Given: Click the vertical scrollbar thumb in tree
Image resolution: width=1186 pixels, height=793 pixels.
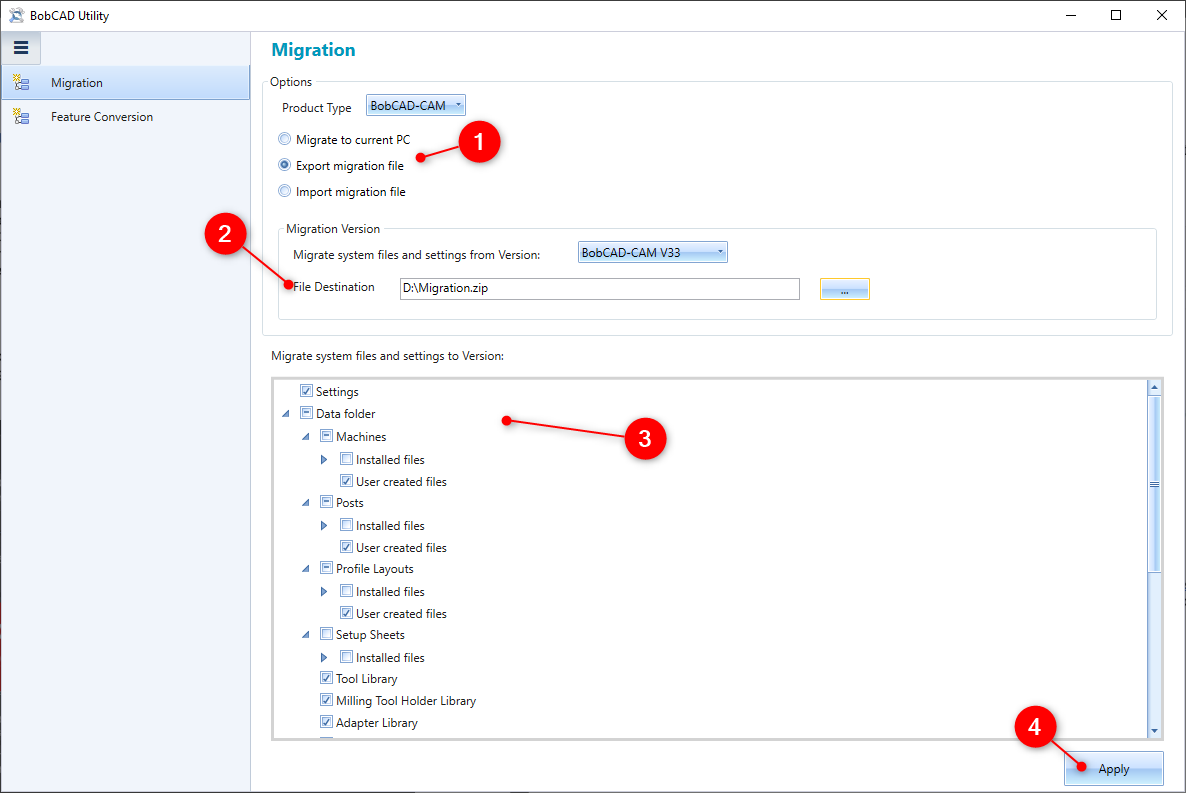Looking at the screenshot, I should coord(1154,484).
